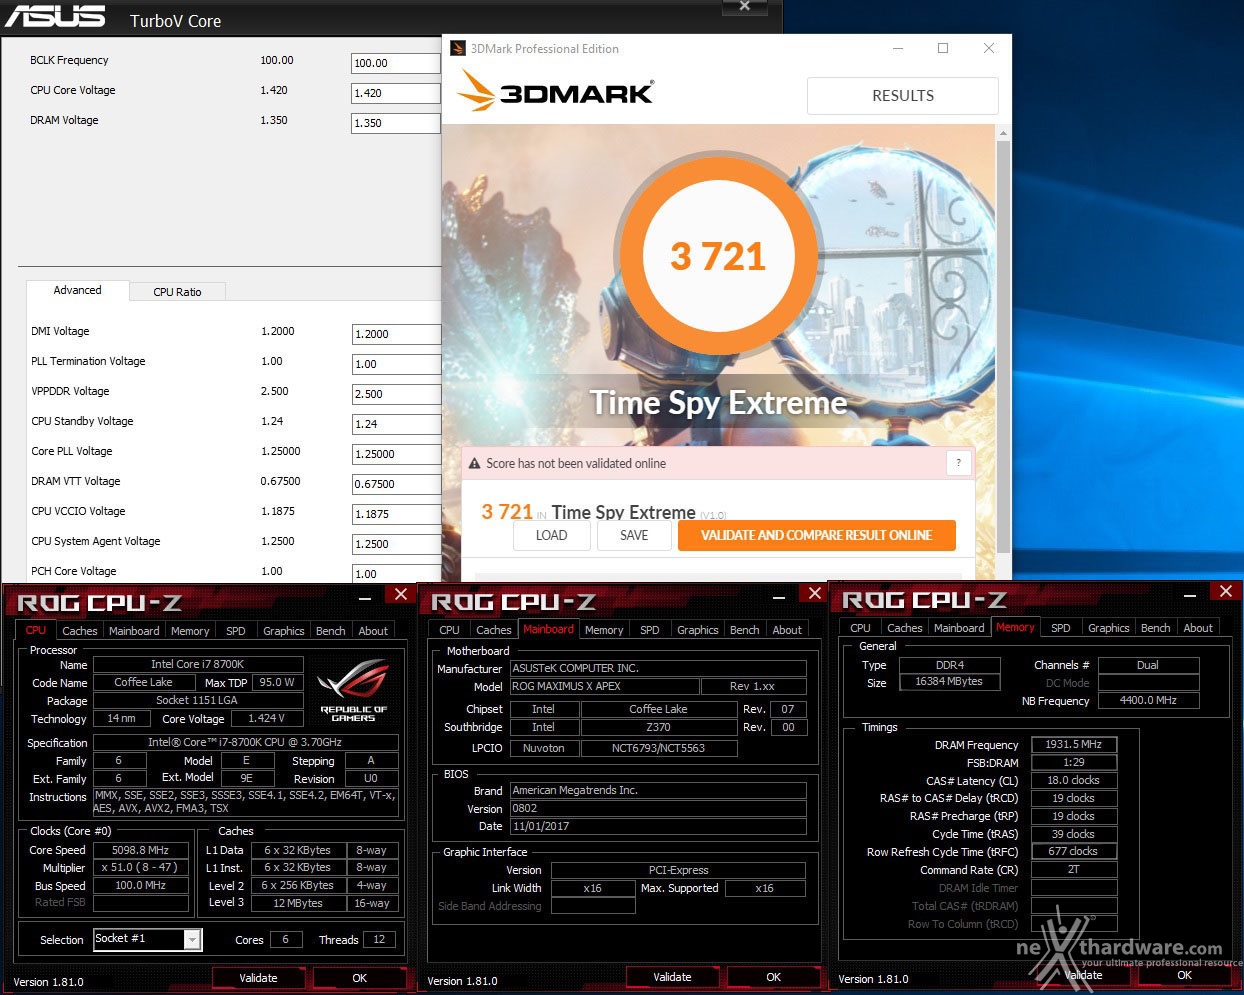Click the '4400.0 MHz' NB frequency value
Screen dimensions: 1244x995
point(1148,700)
